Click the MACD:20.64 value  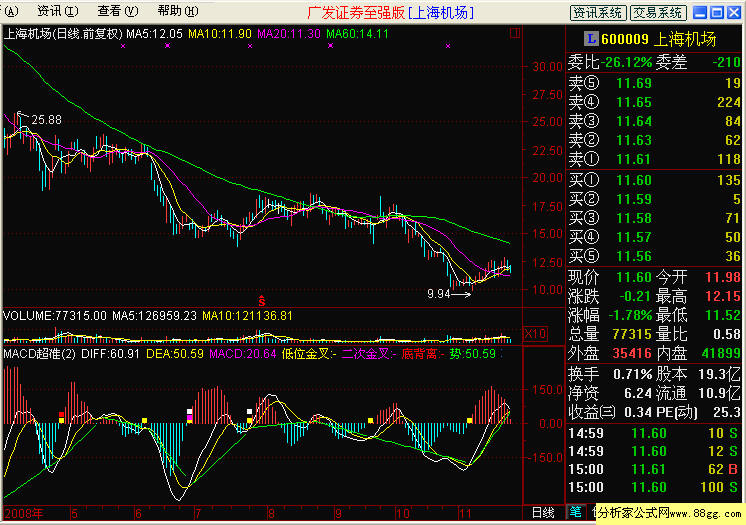pos(243,354)
